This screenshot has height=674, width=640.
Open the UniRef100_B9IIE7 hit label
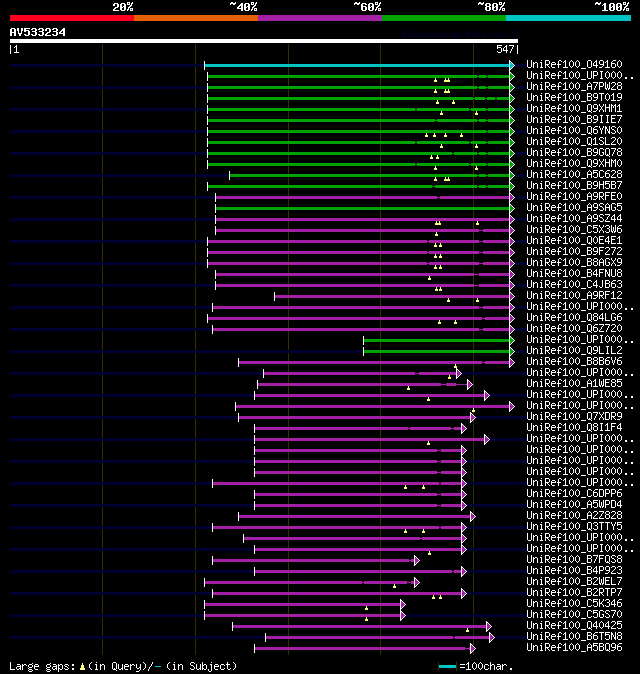click(574, 119)
